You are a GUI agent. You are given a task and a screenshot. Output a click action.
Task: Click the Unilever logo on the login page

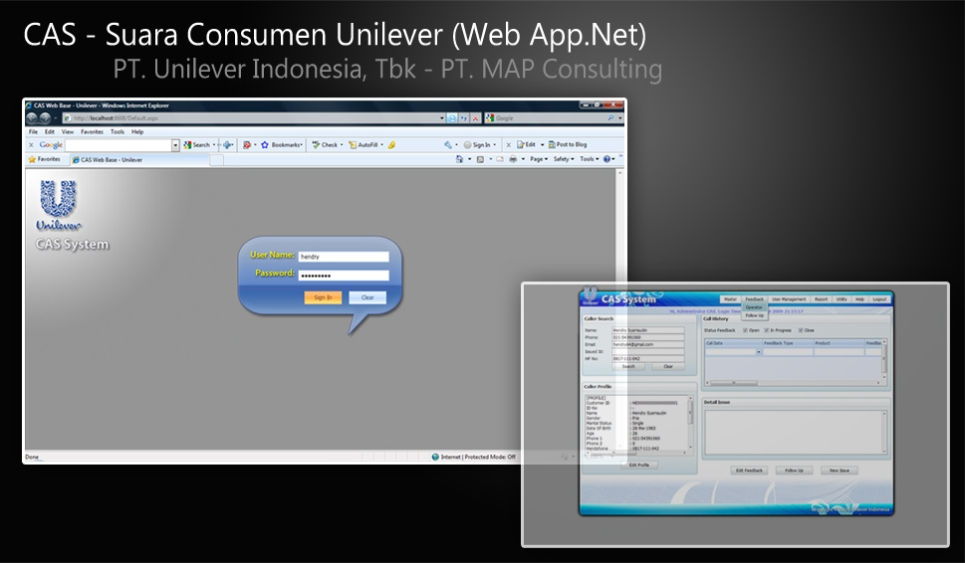pyautogui.click(x=58, y=205)
